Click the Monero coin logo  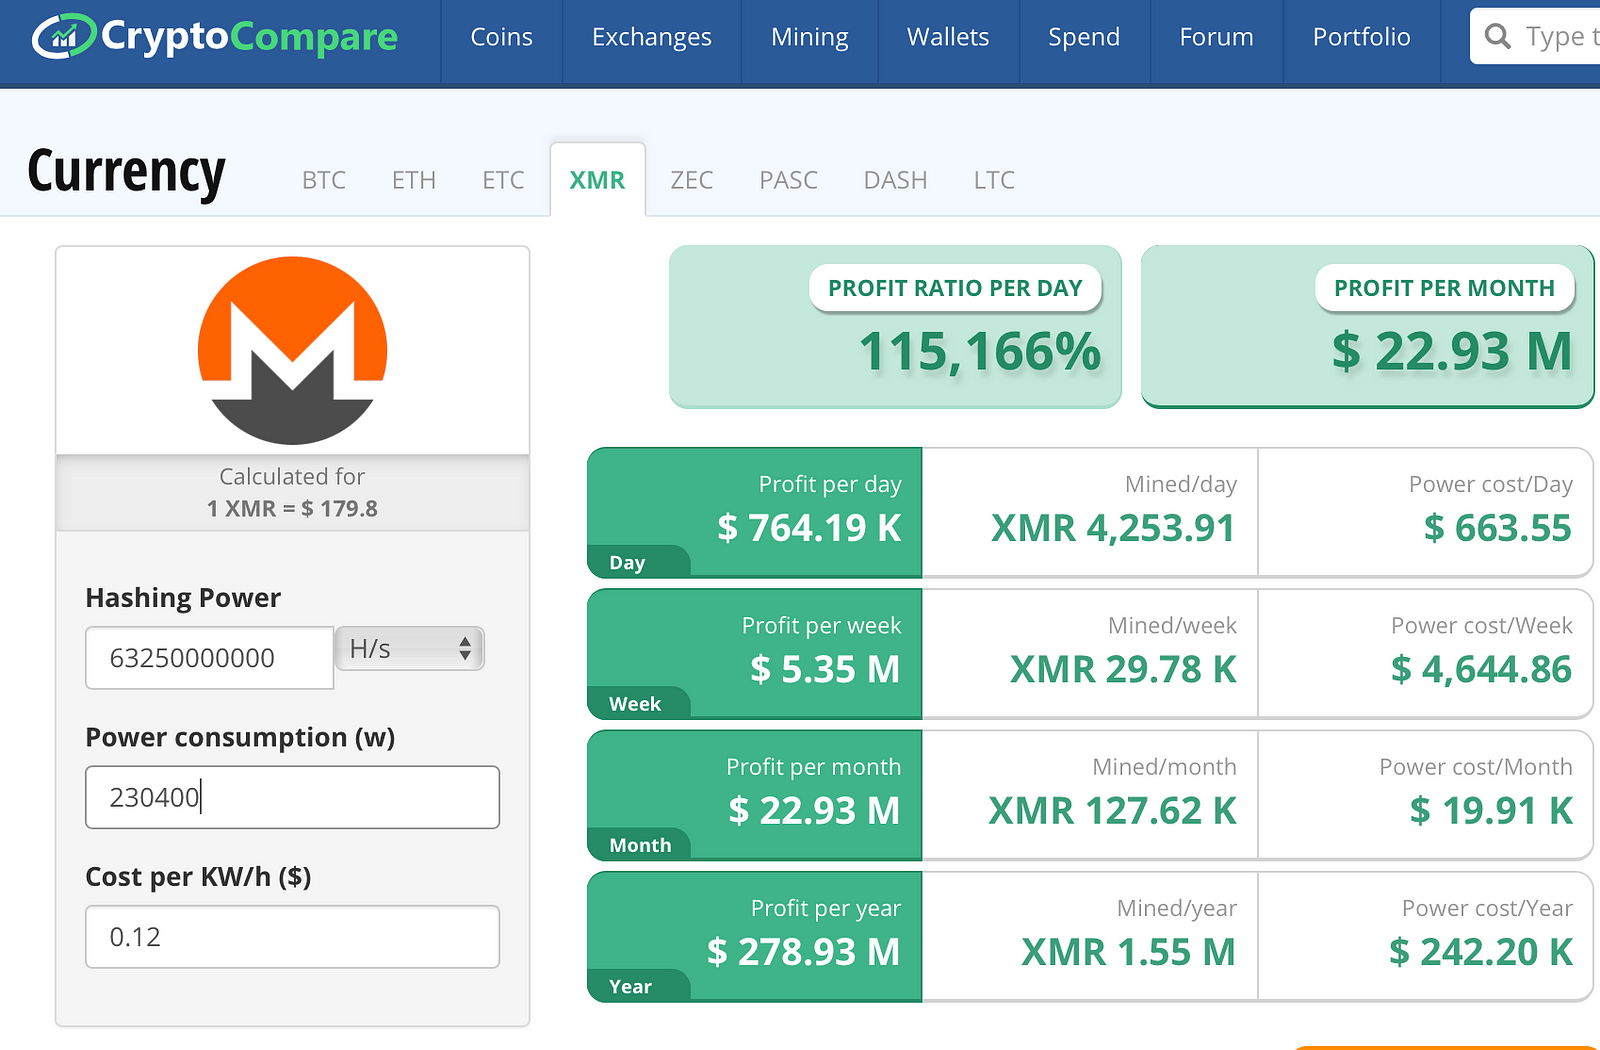tap(292, 350)
